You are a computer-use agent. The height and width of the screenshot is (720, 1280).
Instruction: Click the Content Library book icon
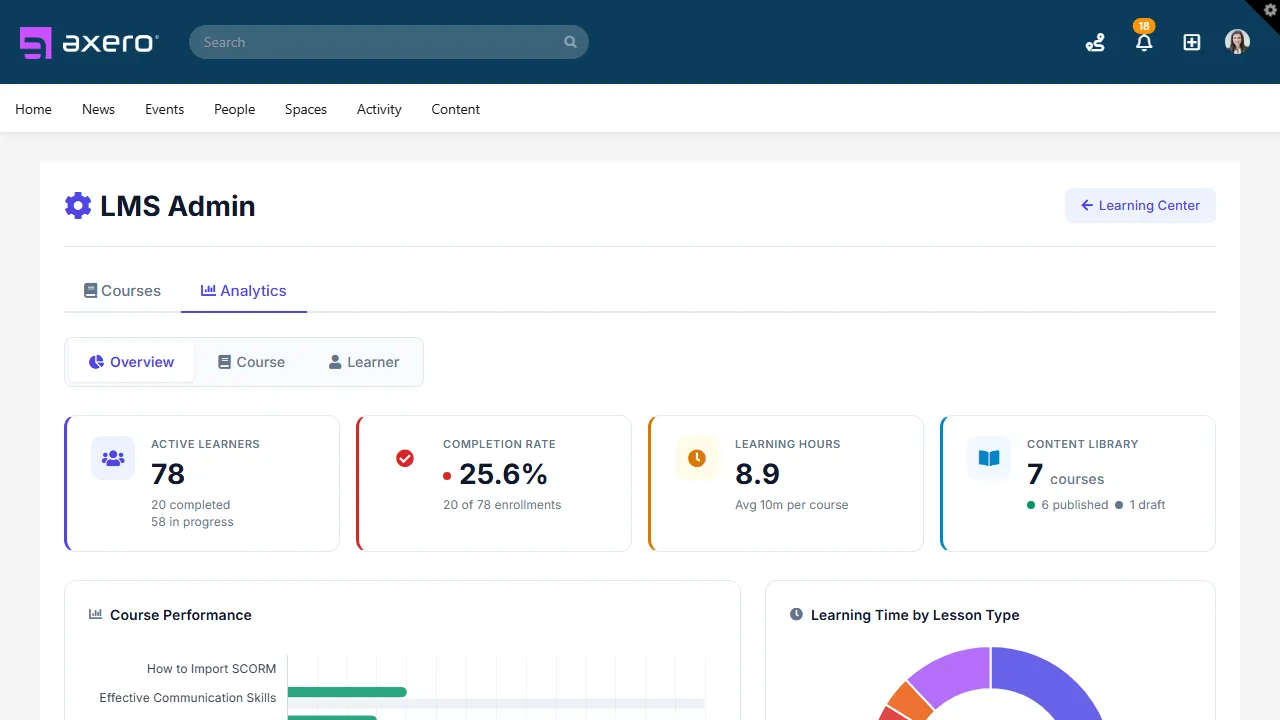(989, 458)
